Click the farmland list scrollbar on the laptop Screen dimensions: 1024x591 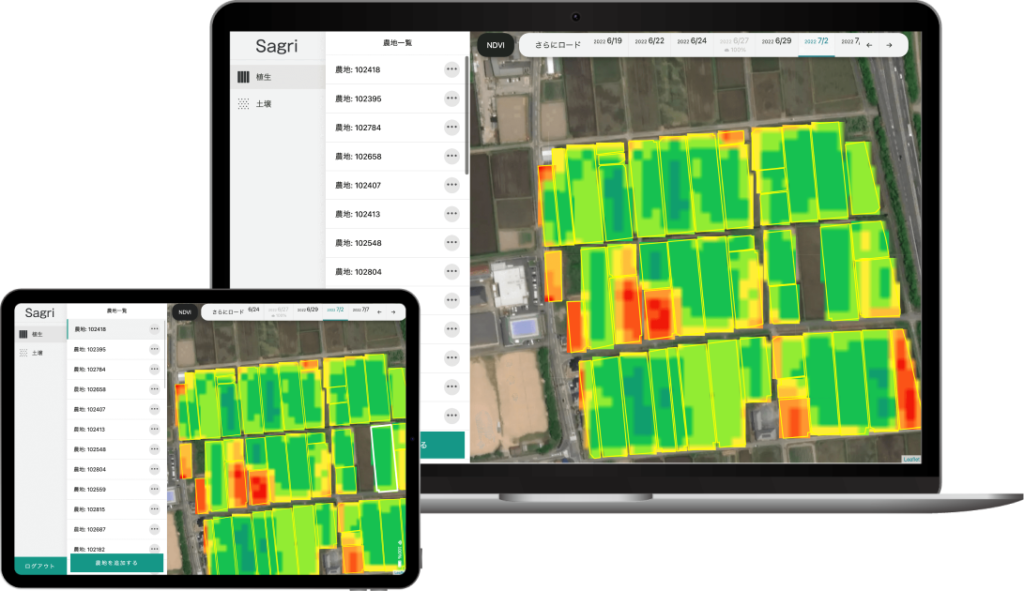tap(466, 115)
